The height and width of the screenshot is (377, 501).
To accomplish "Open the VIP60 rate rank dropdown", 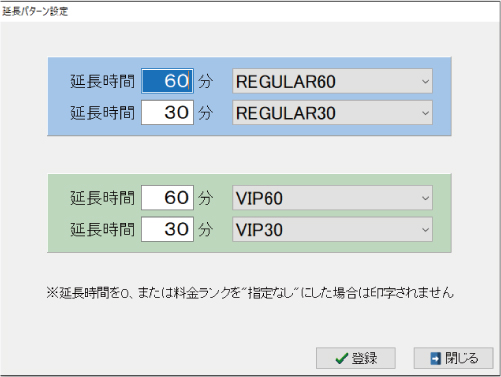I will (x=332, y=198).
